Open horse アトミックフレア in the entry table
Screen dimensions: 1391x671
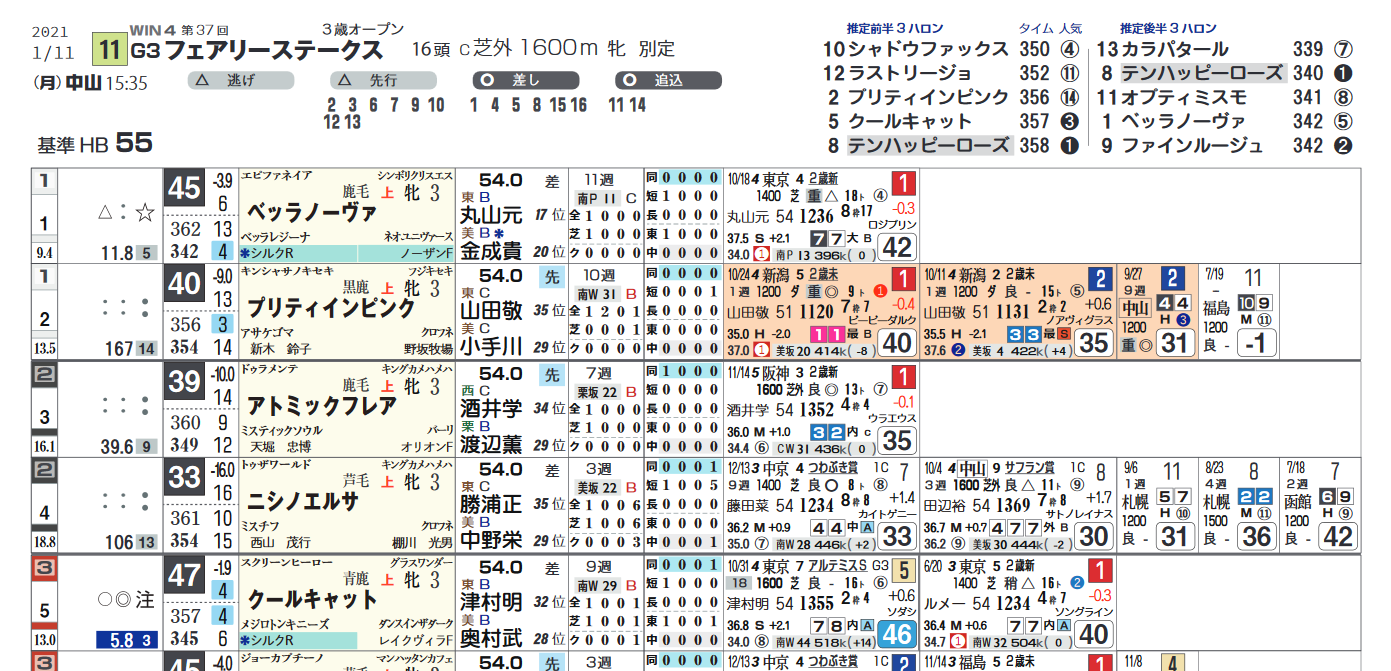[321, 405]
